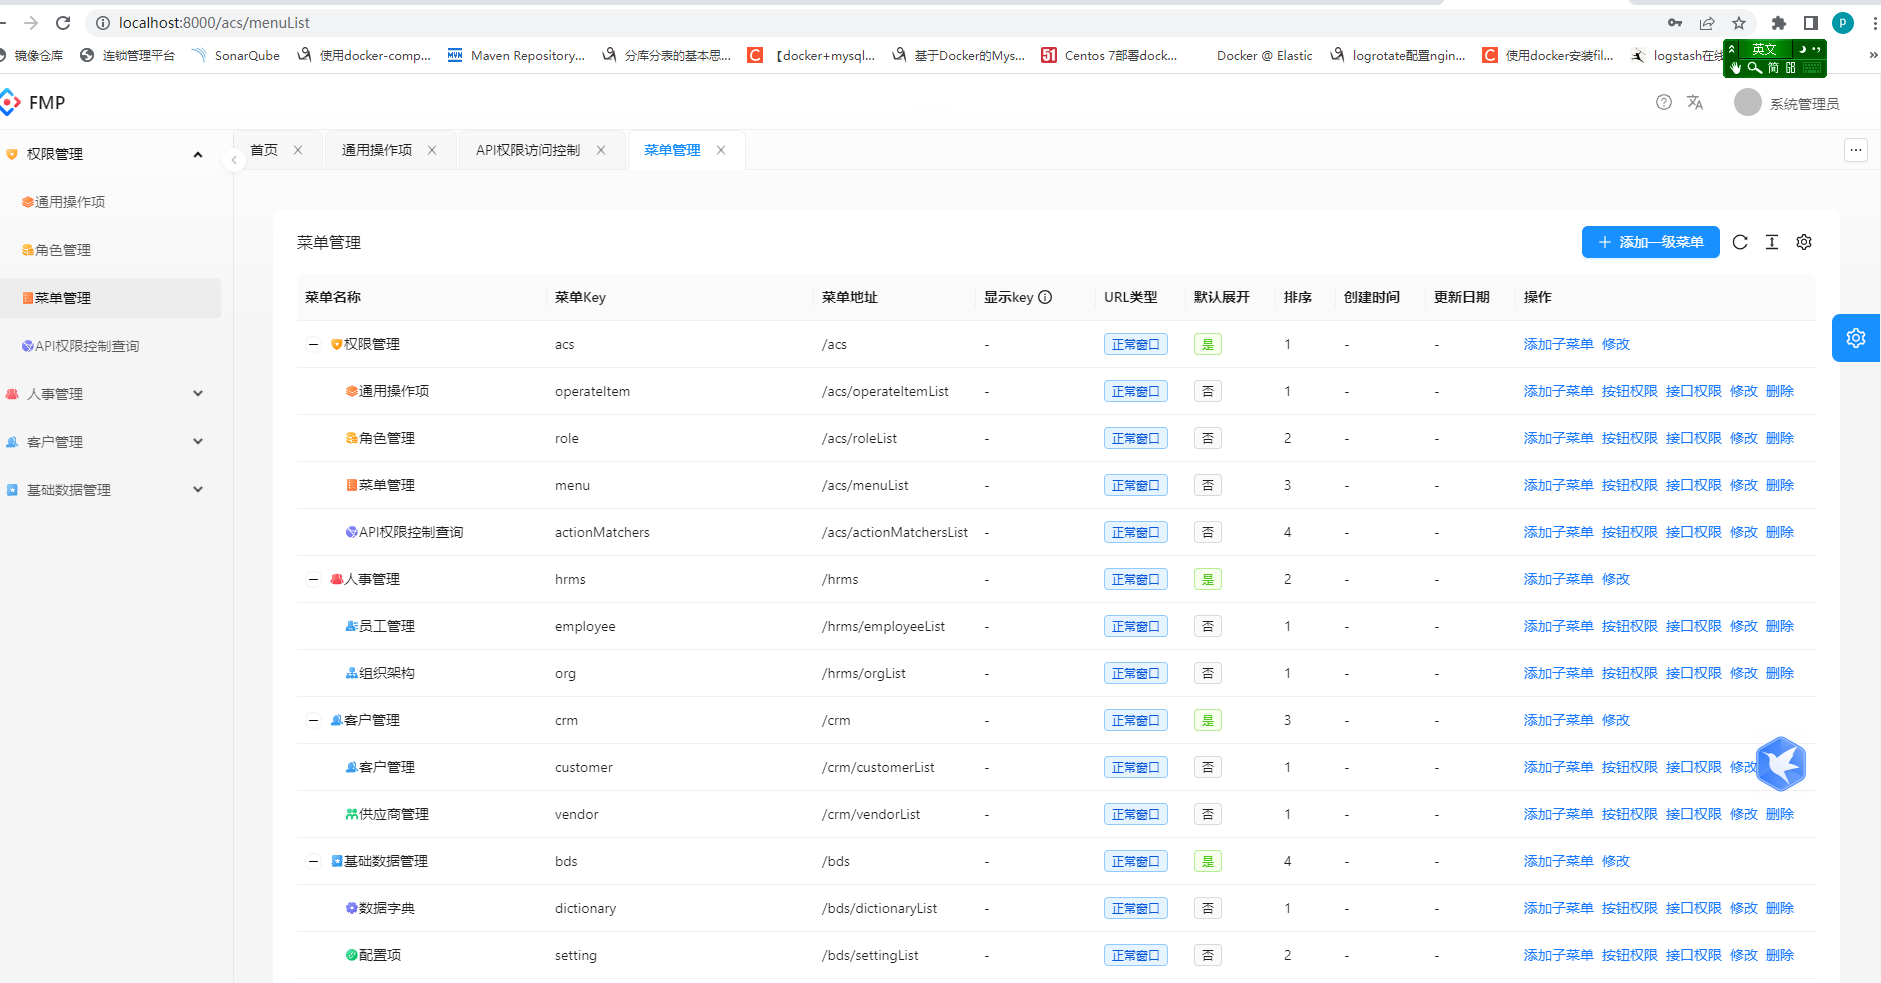Image resolution: width=1881 pixels, height=983 pixels.
Task: Collapse the 基础数据管理 table row
Action: point(313,861)
